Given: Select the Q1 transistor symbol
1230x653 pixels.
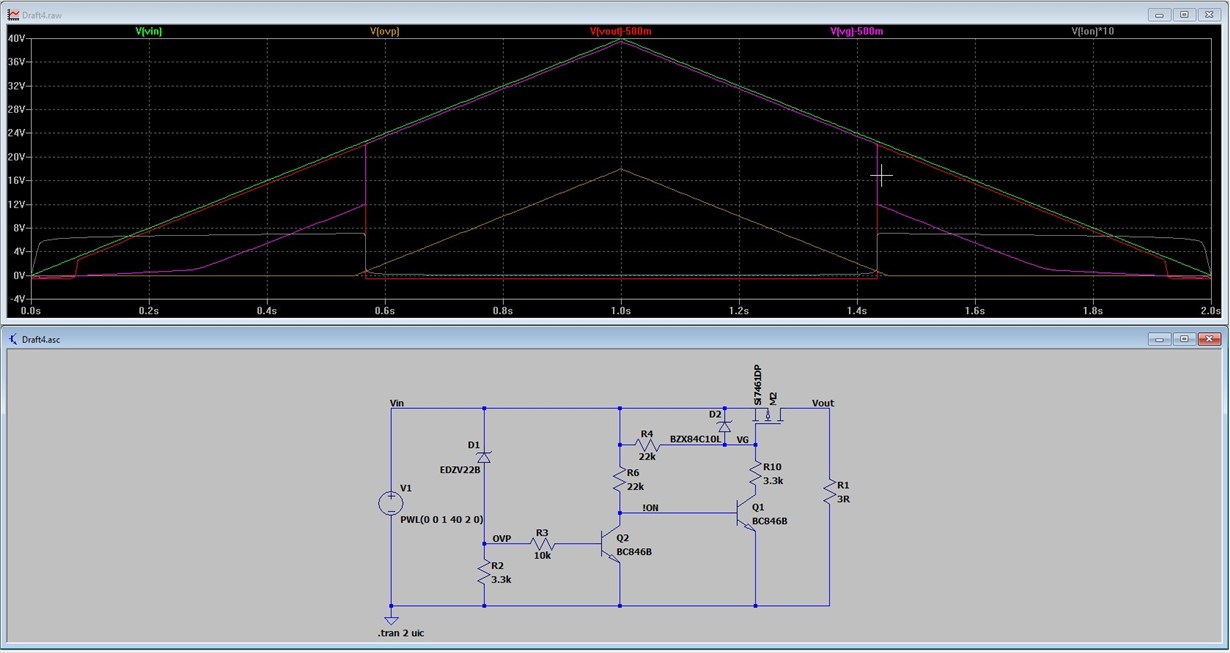Looking at the screenshot, I should tap(746, 513).
